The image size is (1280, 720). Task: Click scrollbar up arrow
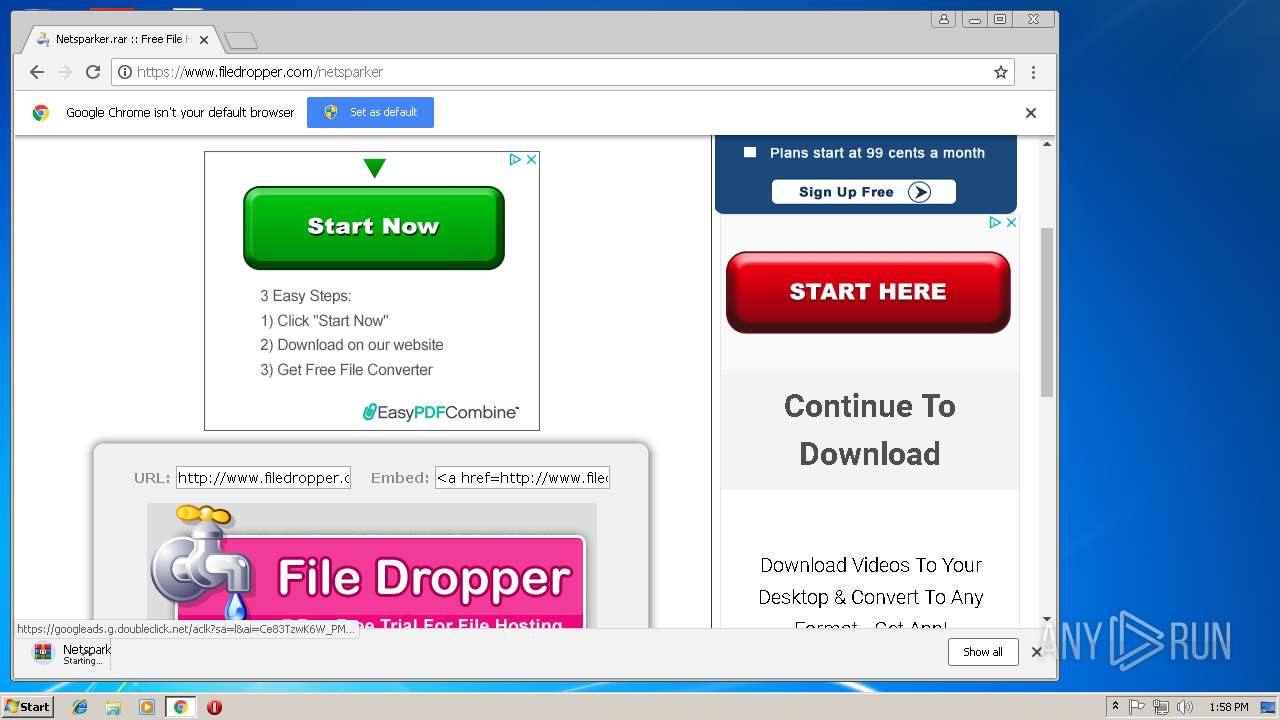click(1047, 144)
